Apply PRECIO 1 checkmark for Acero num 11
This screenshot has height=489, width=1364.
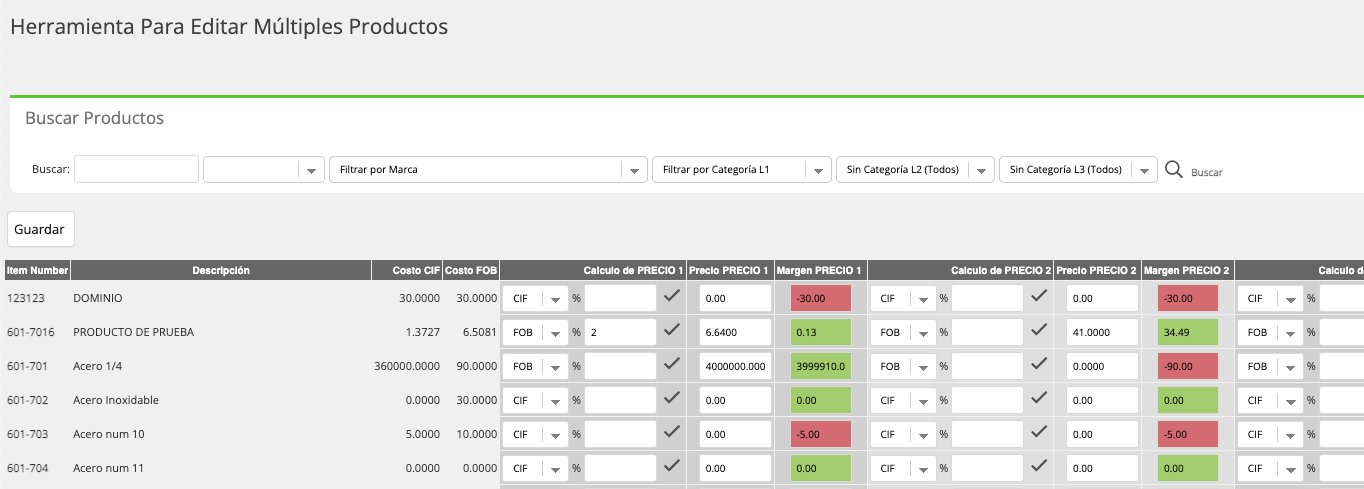click(x=672, y=466)
